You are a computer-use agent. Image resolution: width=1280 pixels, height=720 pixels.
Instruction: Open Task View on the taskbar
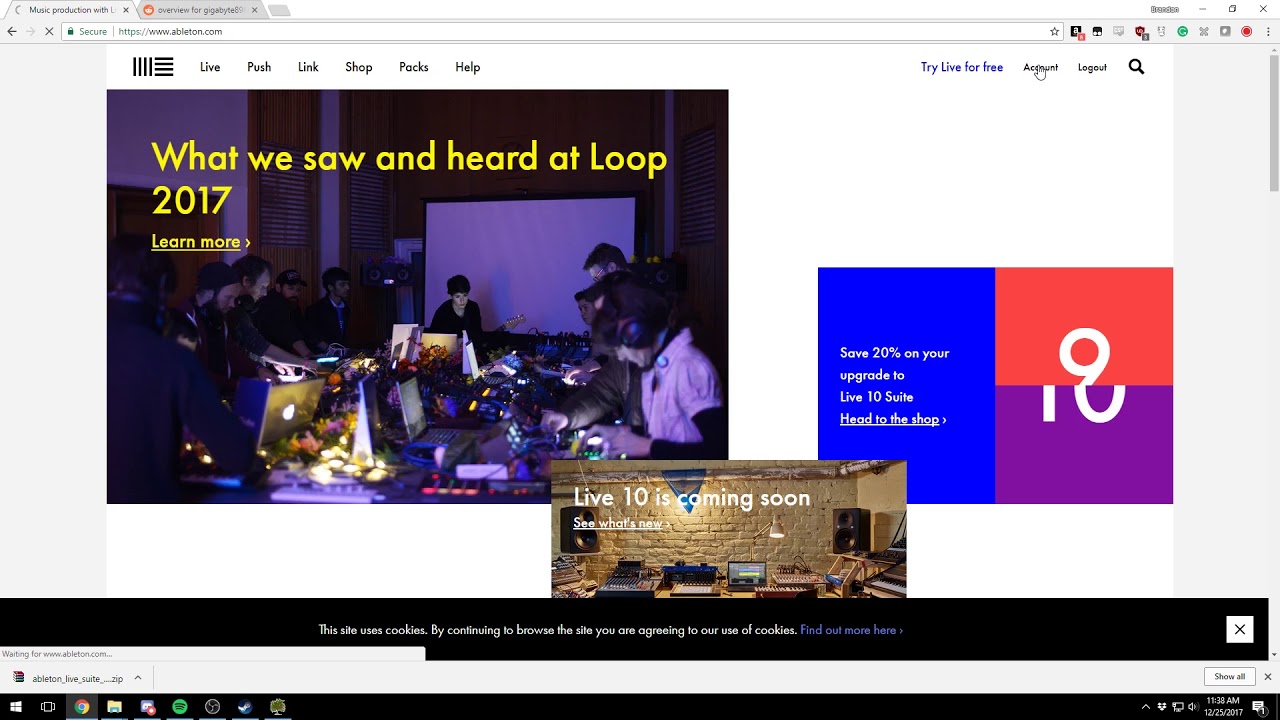click(48, 707)
